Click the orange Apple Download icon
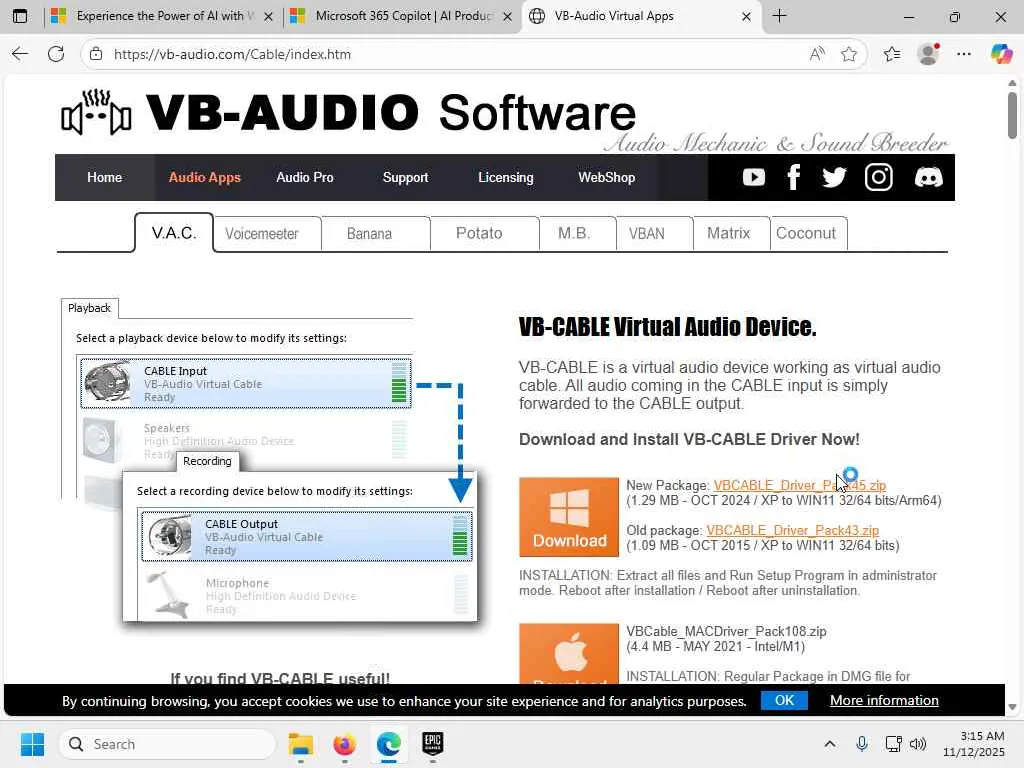 569,654
